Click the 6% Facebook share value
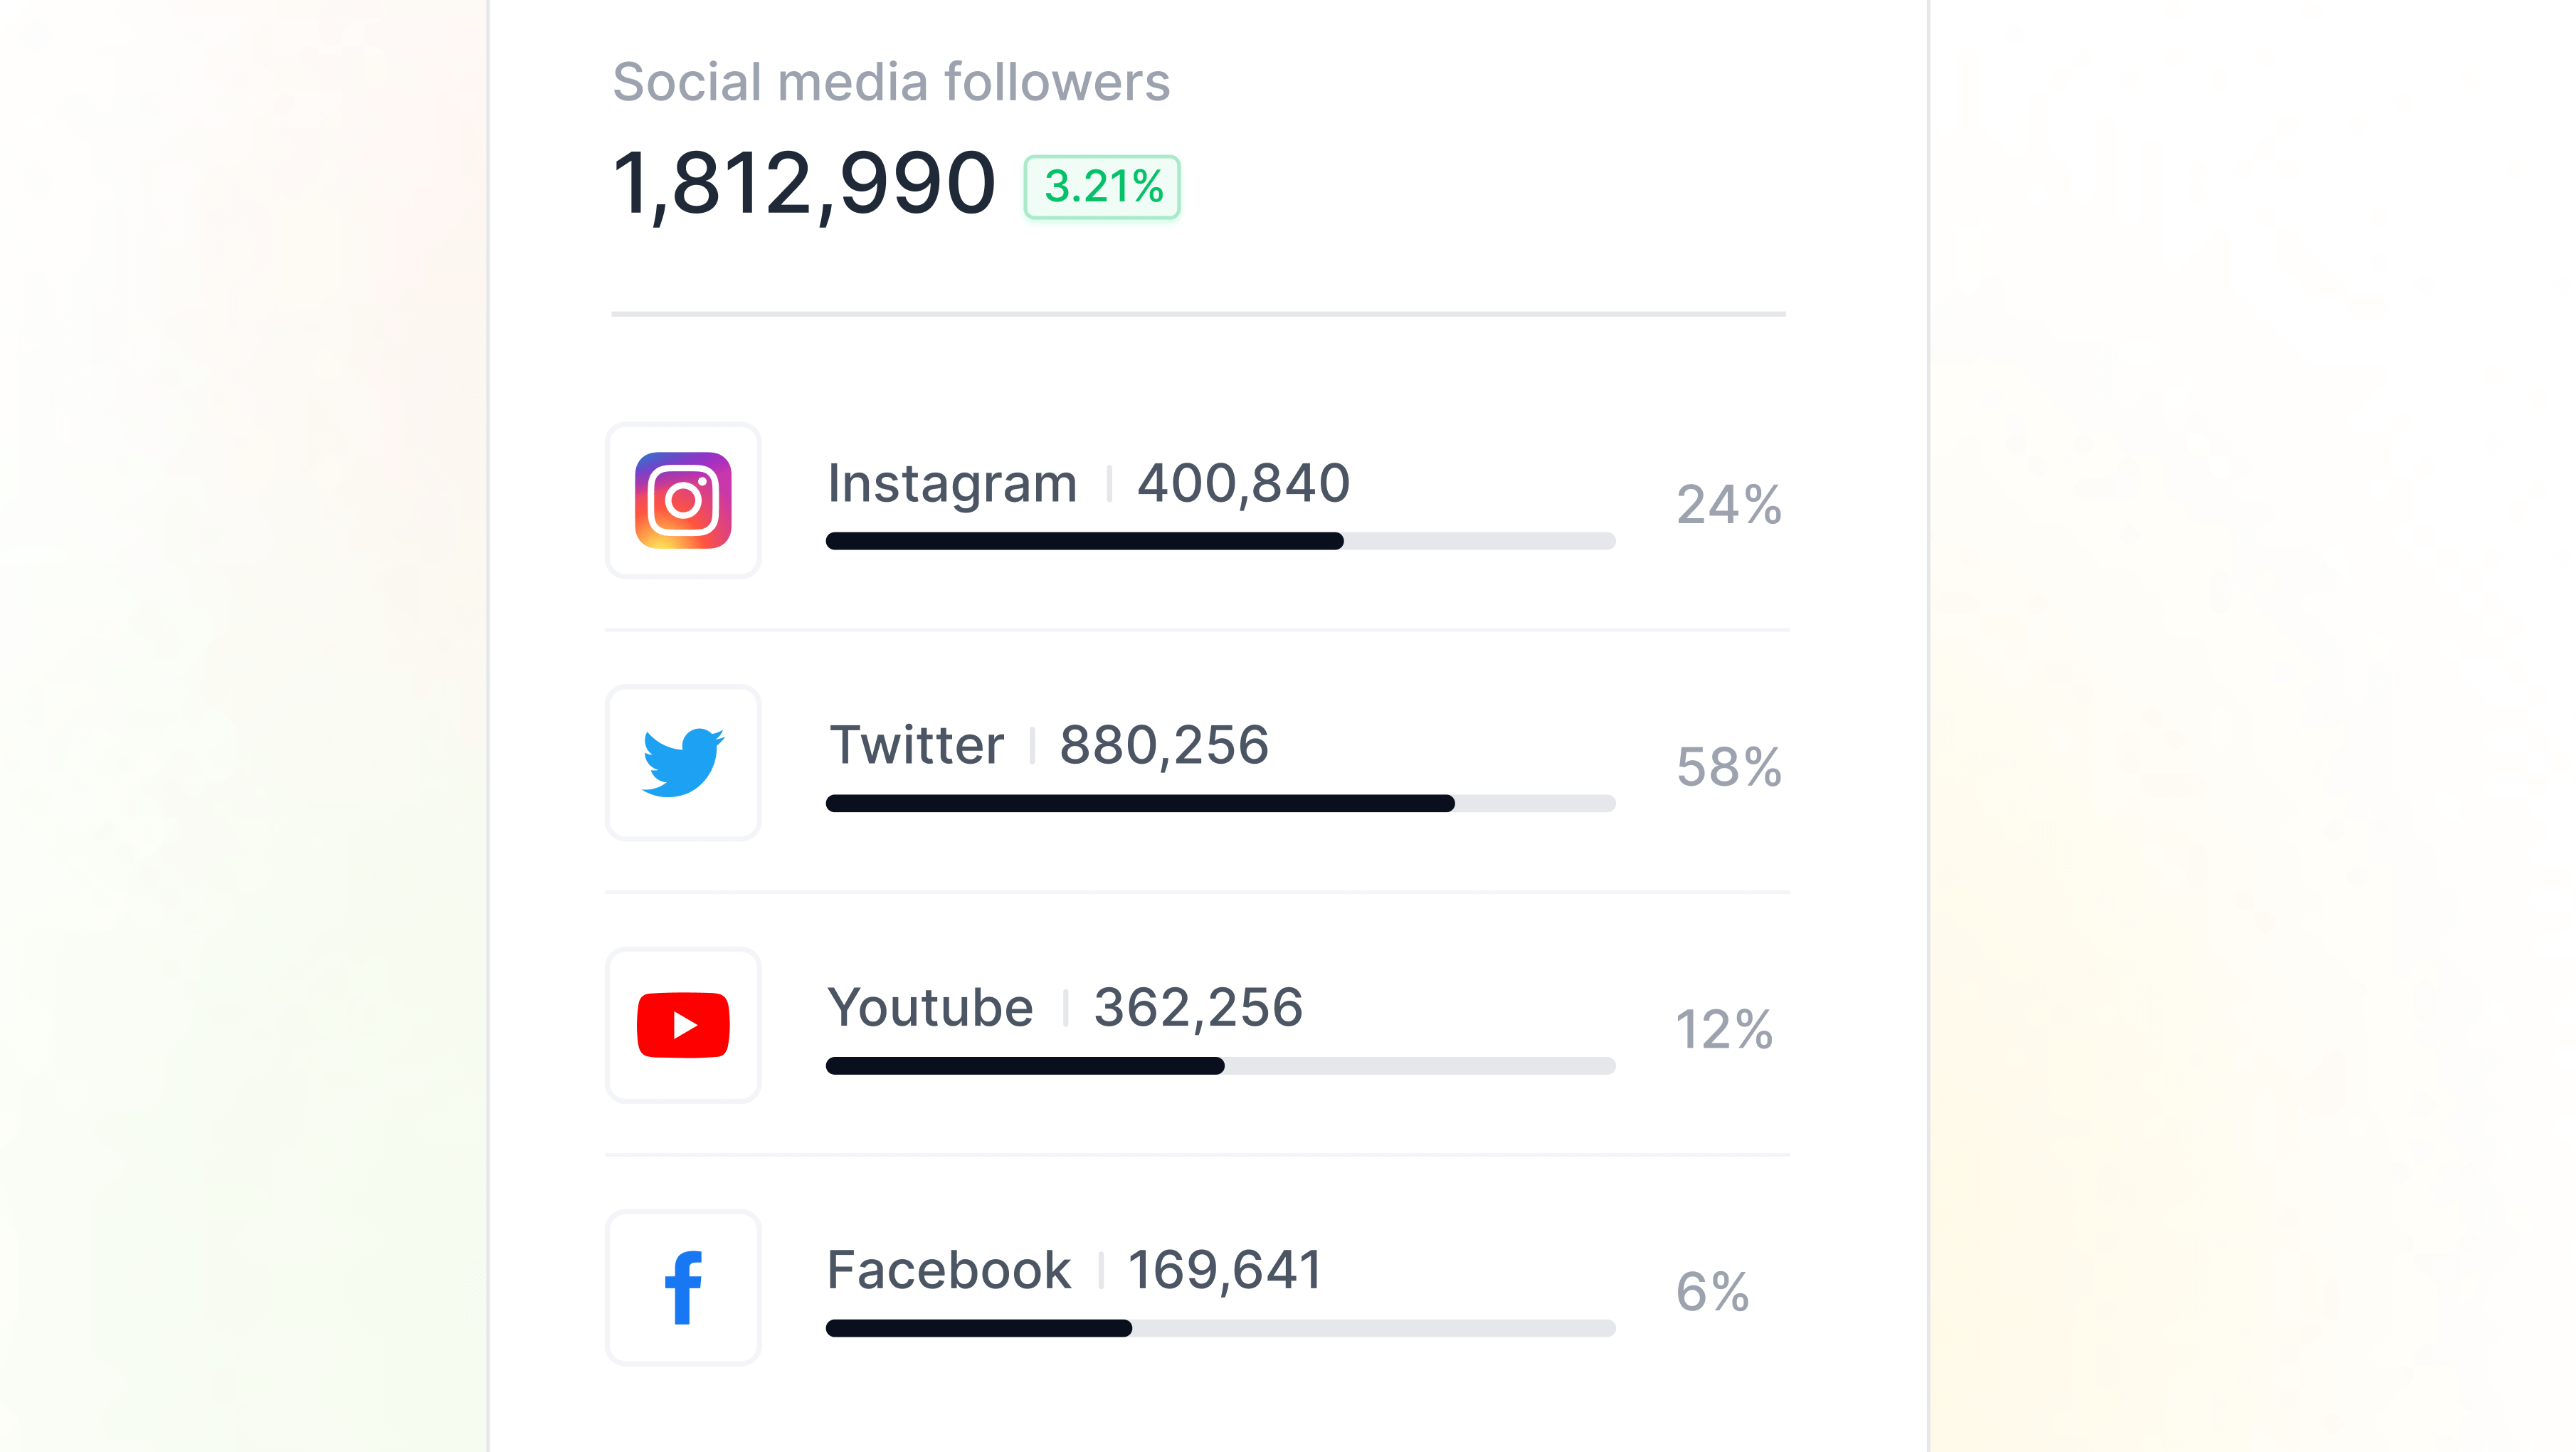This screenshot has height=1452, width=2576. 1712,1292
